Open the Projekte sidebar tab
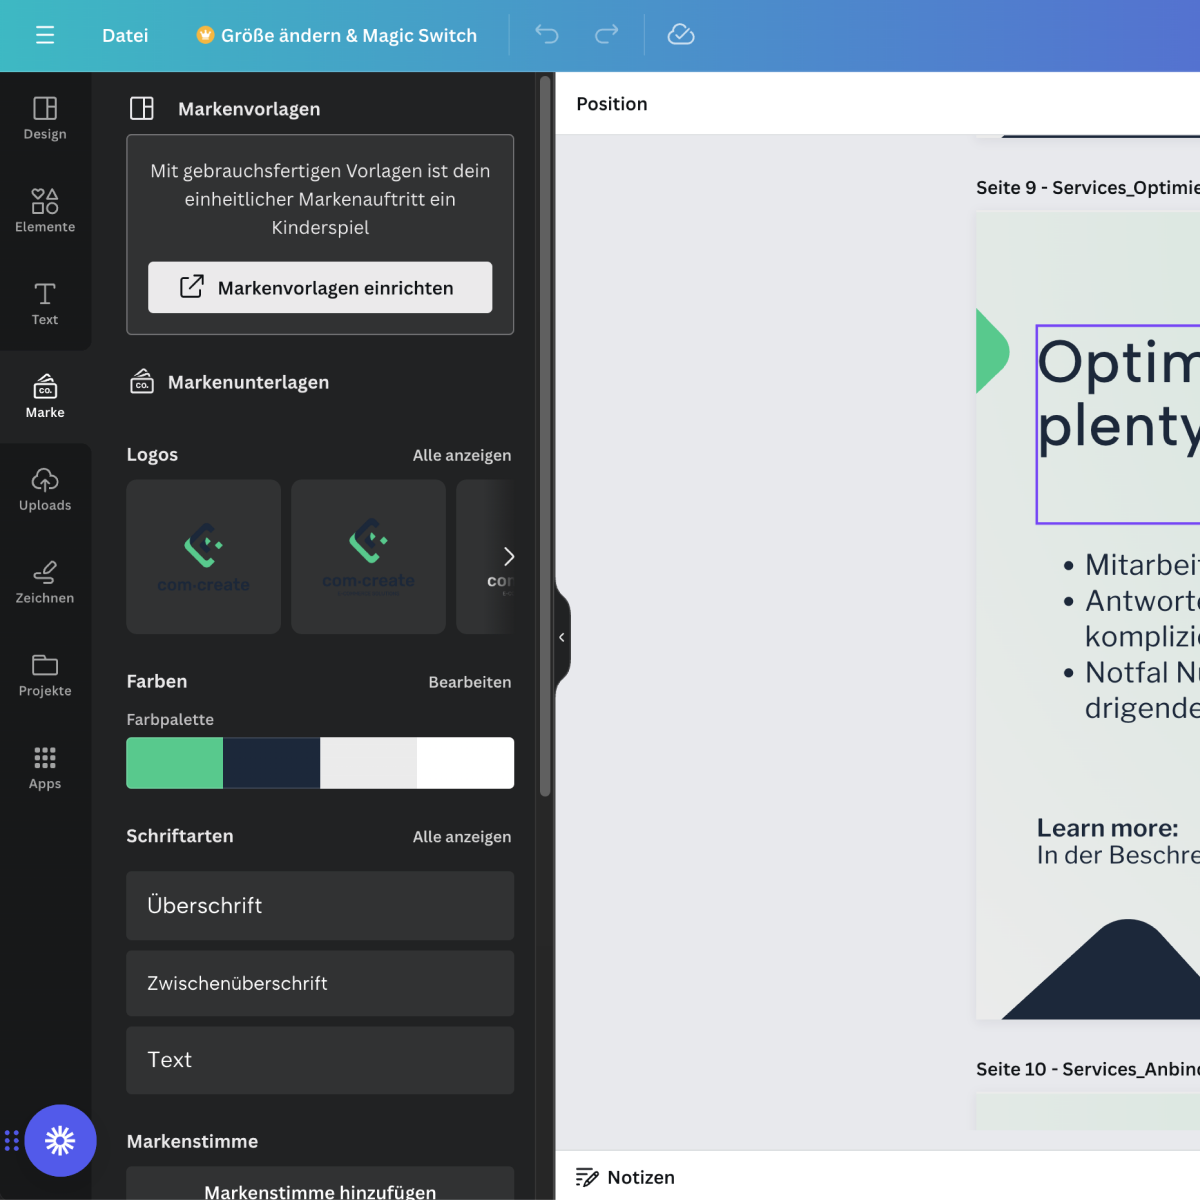The height and width of the screenshot is (1200, 1200). (x=45, y=676)
